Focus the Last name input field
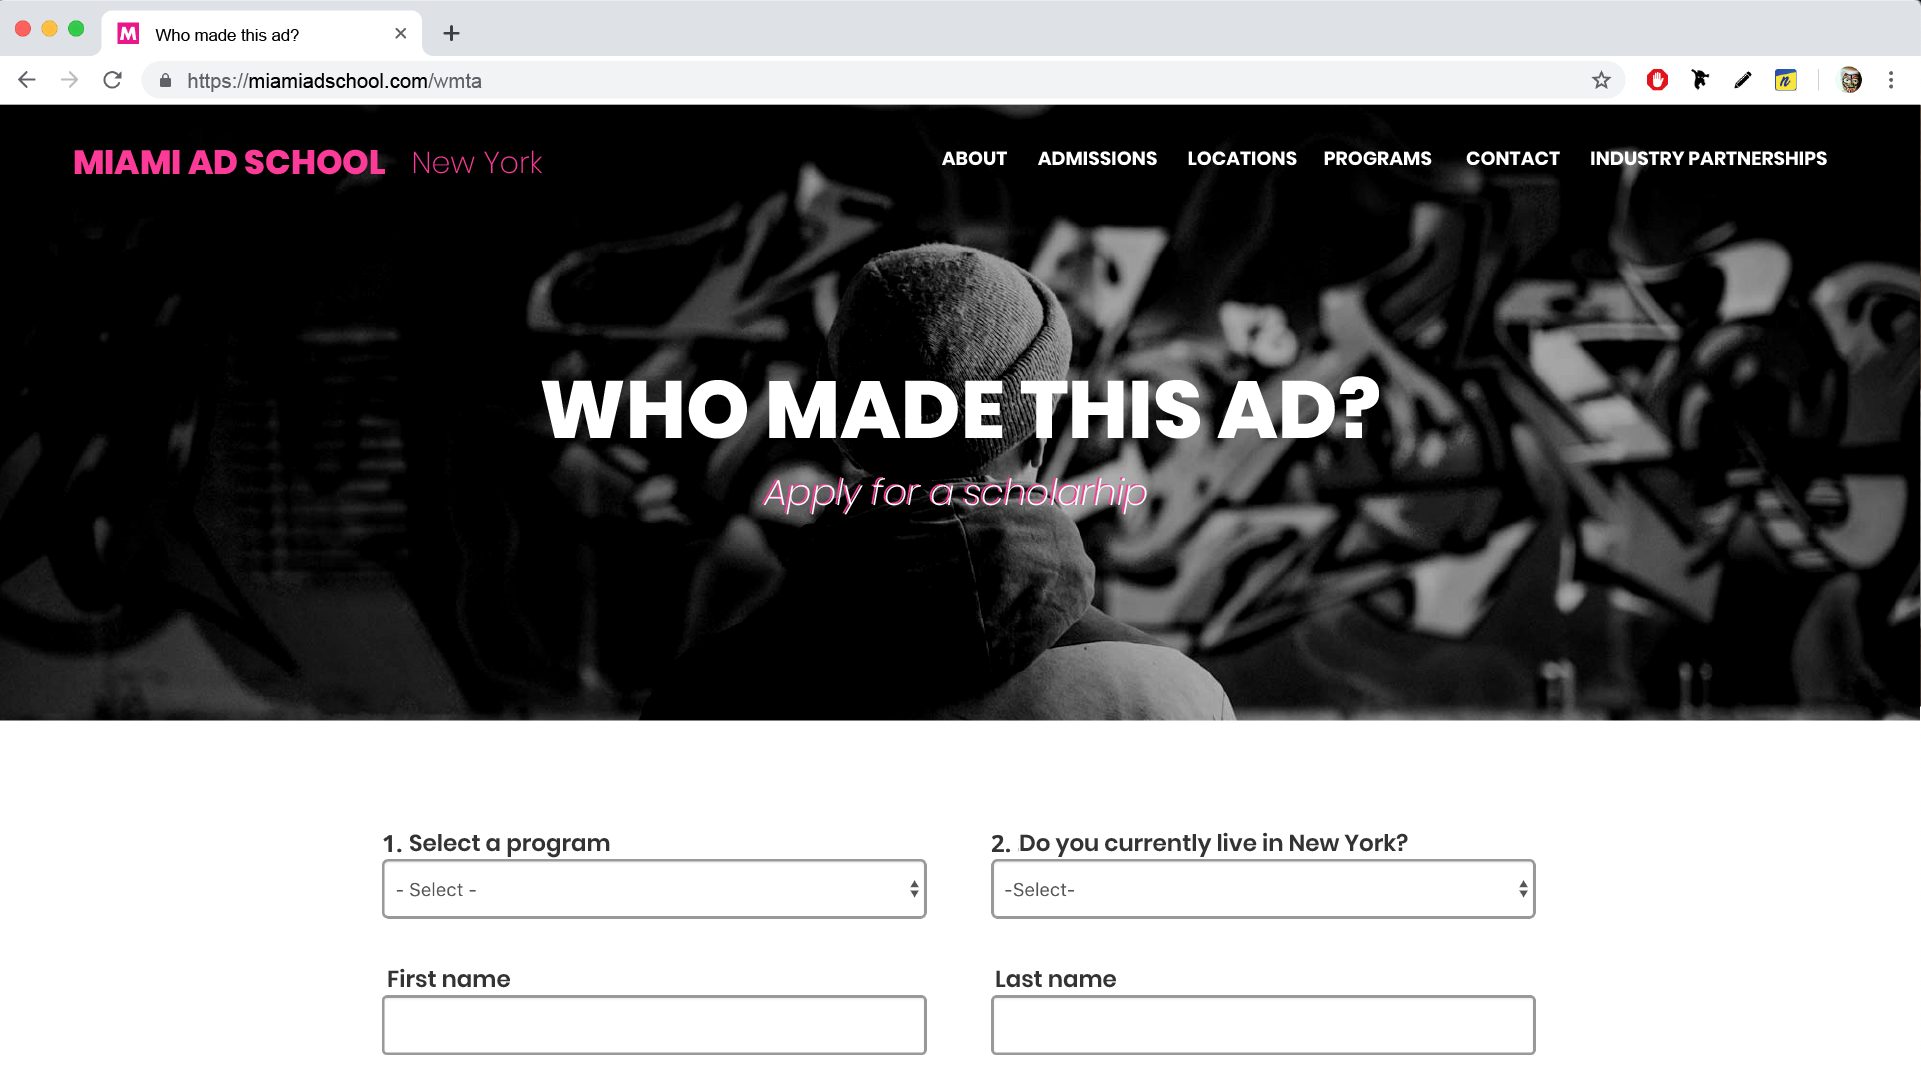This screenshot has width=1921, height=1081. pos(1263,1025)
